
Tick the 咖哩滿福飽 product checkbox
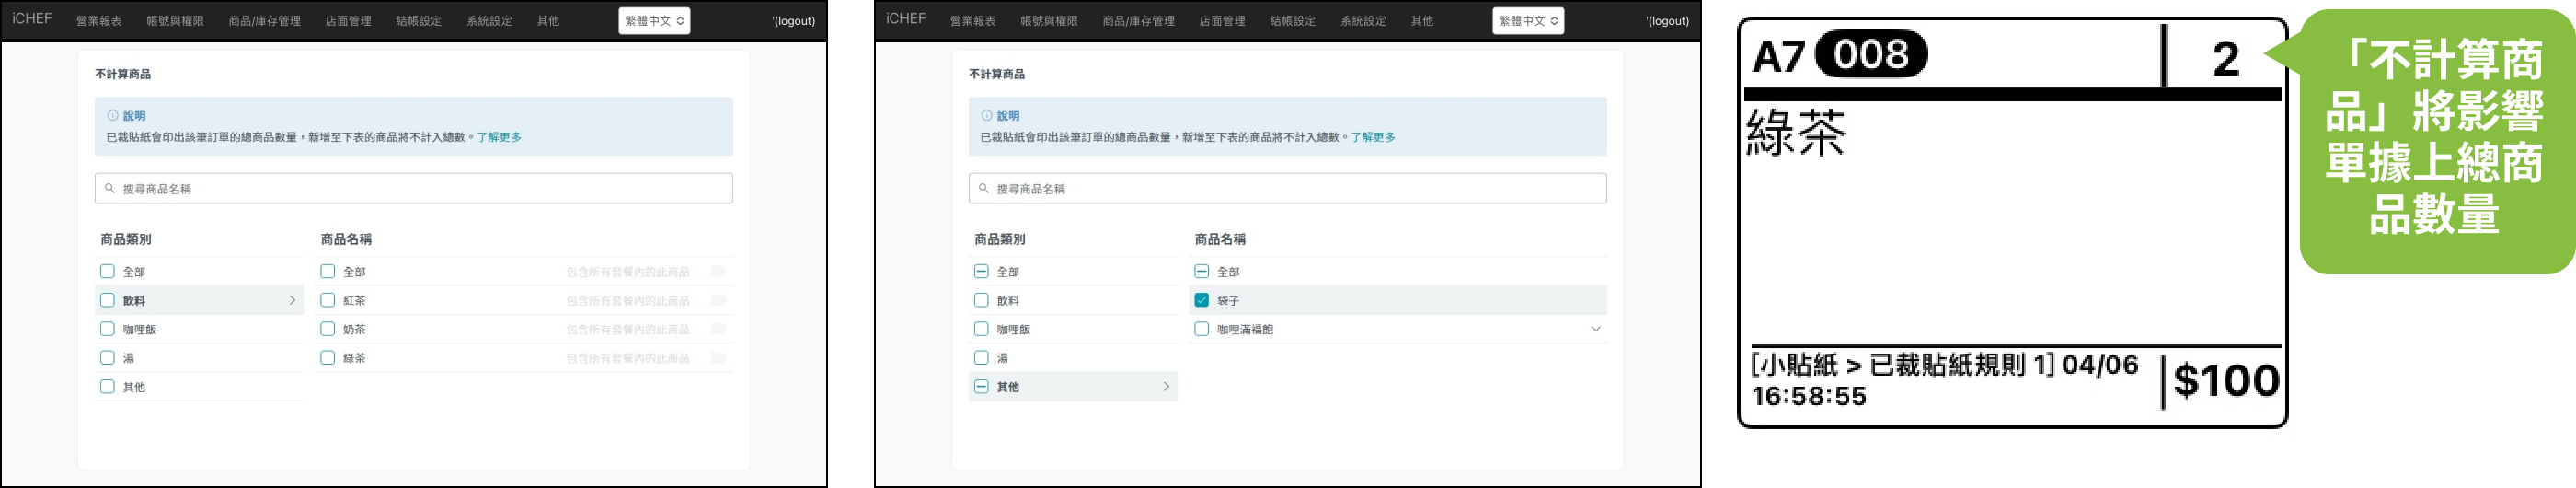(1201, 329)
